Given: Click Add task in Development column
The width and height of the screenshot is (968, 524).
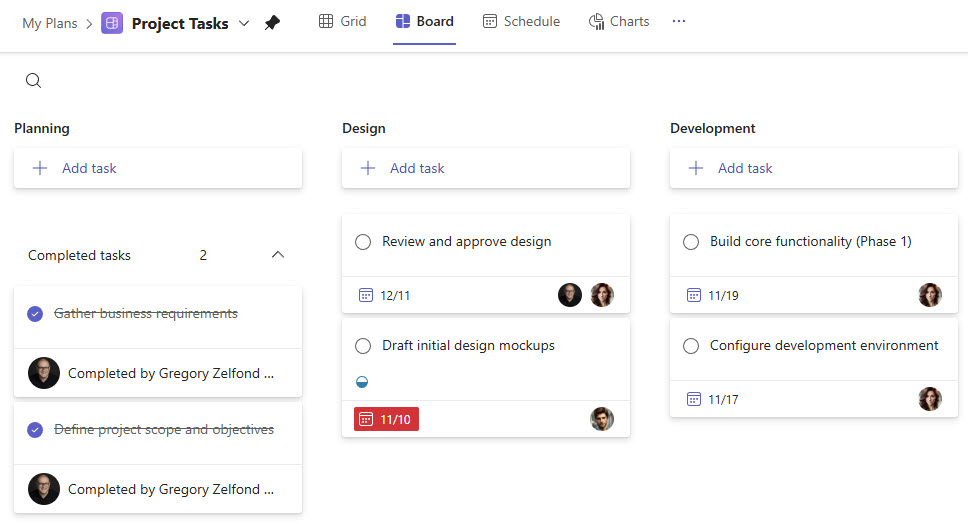Looking at the screenshot, I should point(745,168).
